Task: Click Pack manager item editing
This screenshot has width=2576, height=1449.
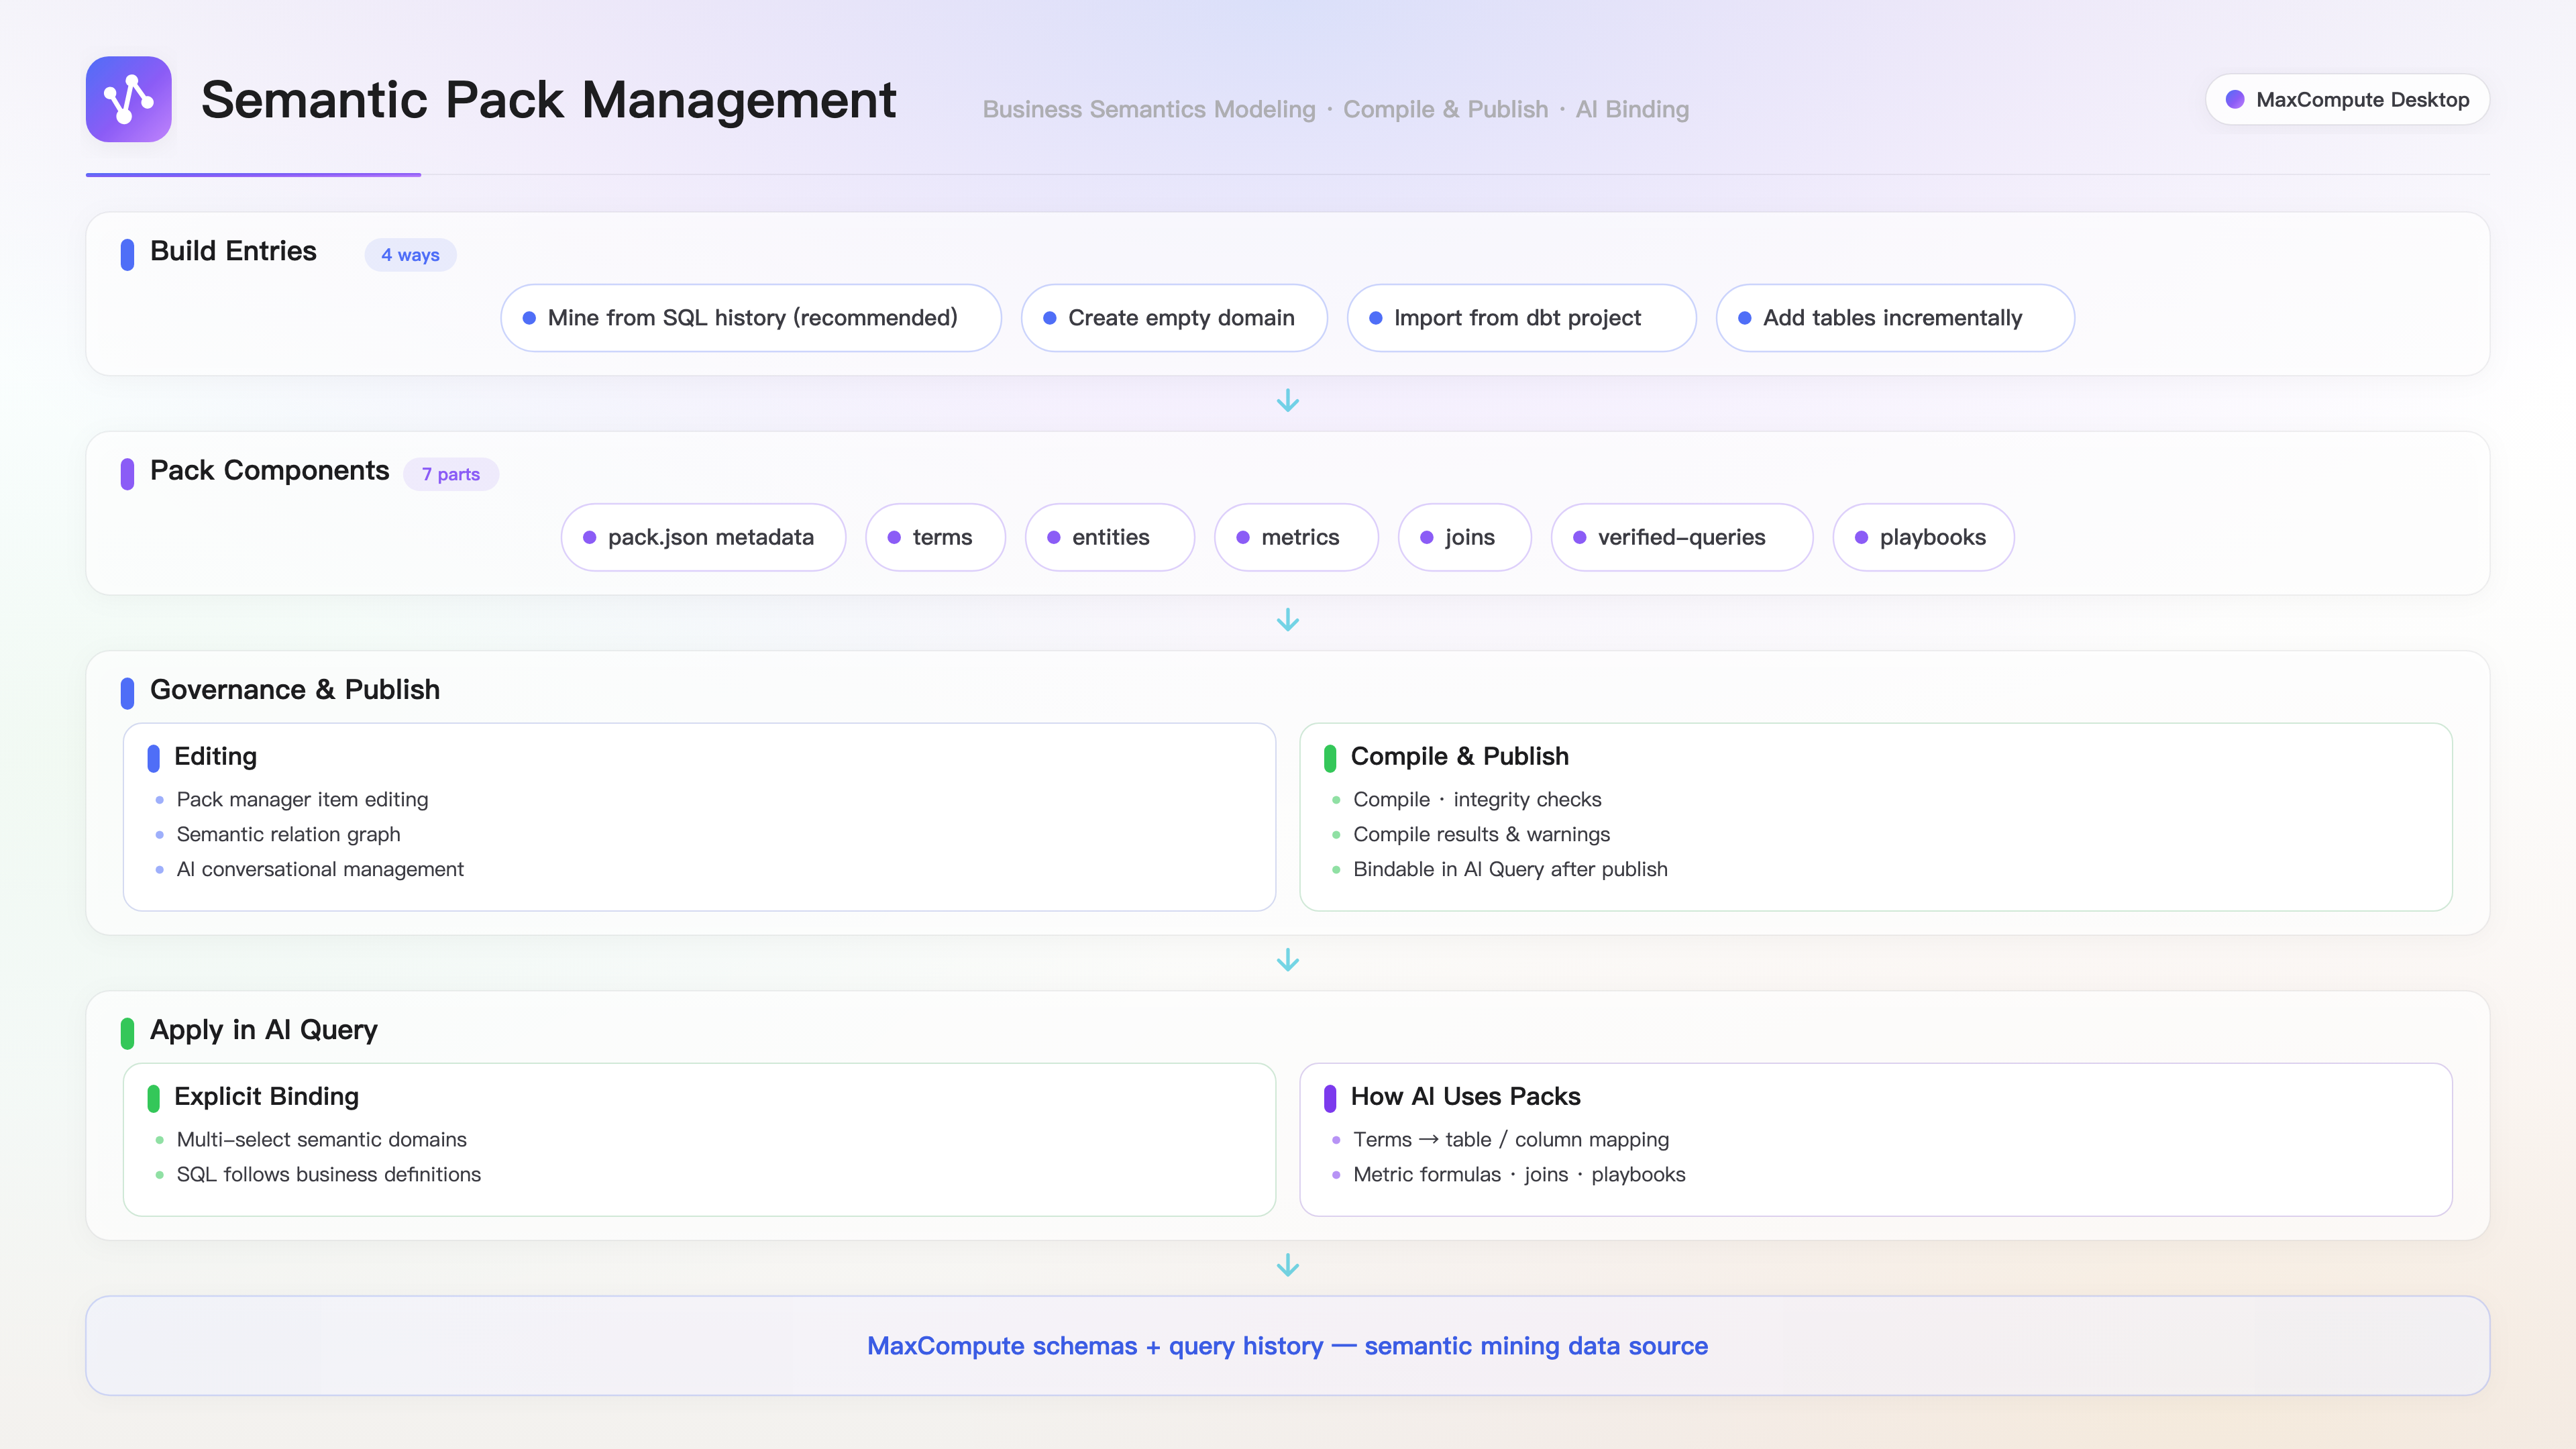Action: tap(302, 799)
